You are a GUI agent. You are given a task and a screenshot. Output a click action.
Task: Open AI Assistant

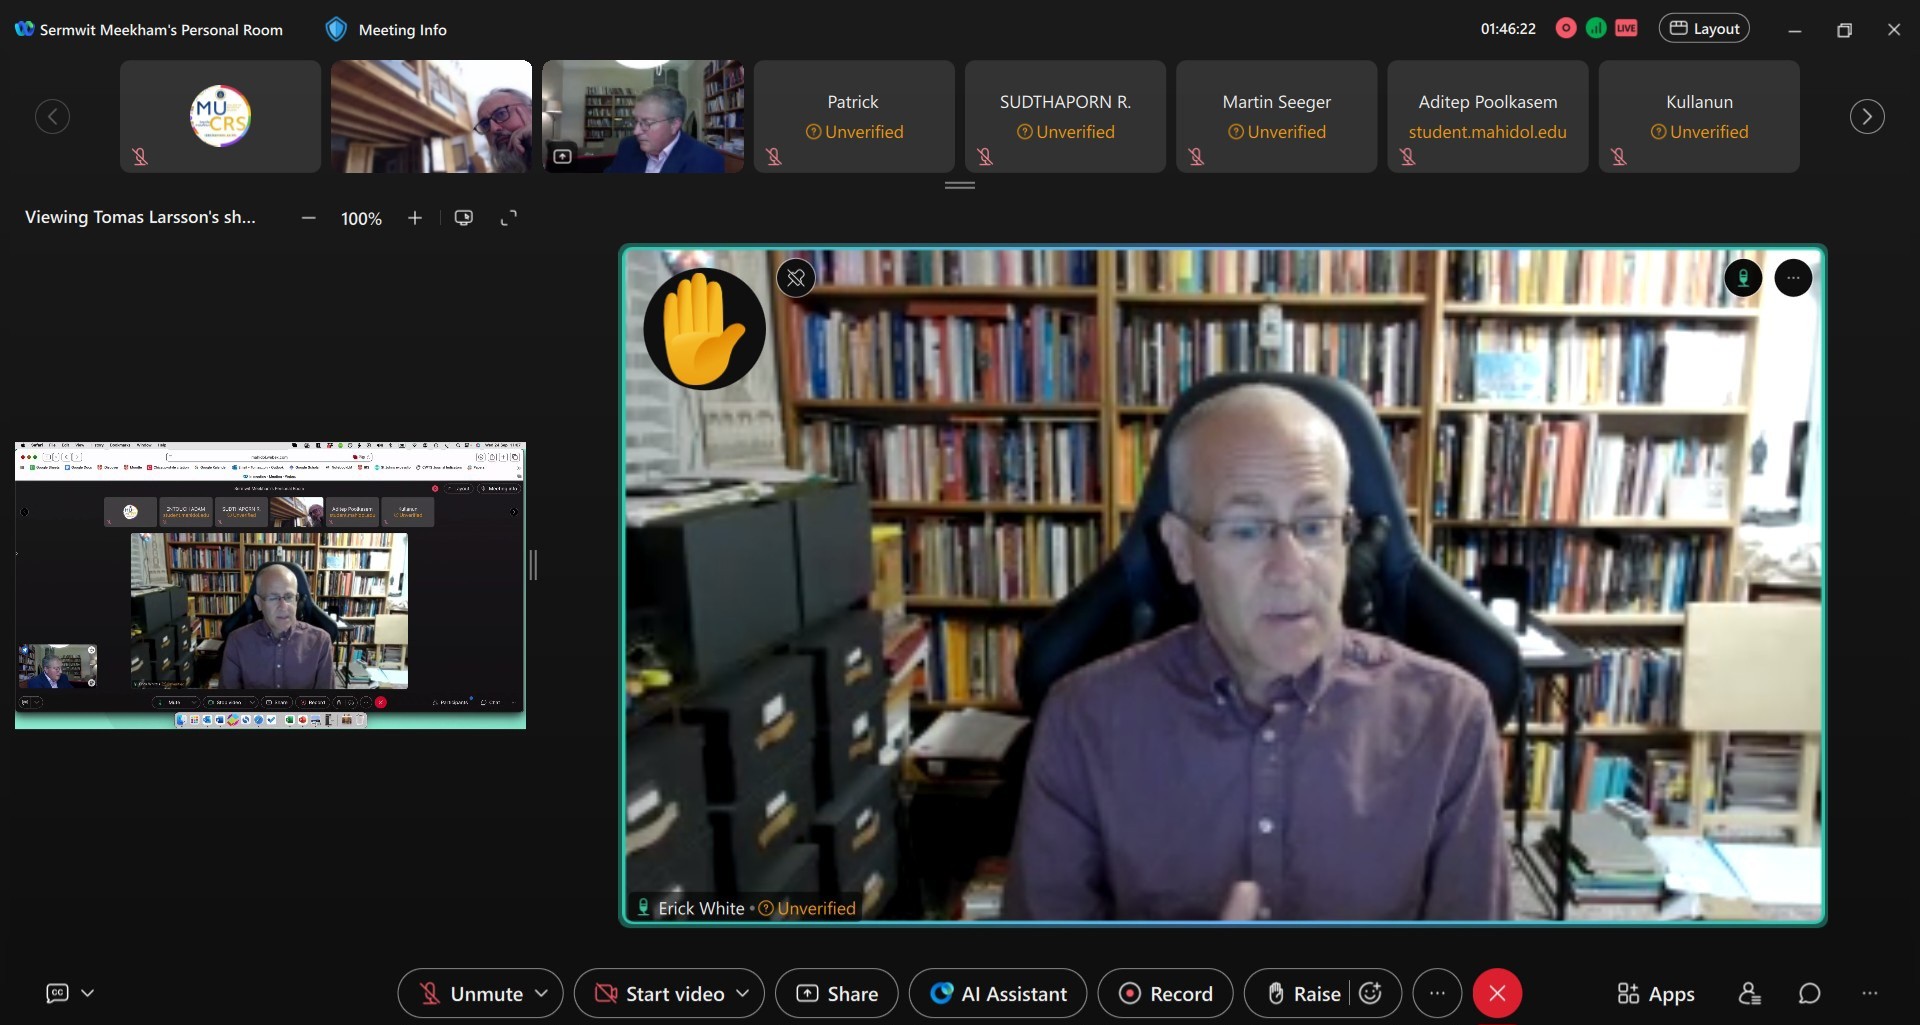998,993
